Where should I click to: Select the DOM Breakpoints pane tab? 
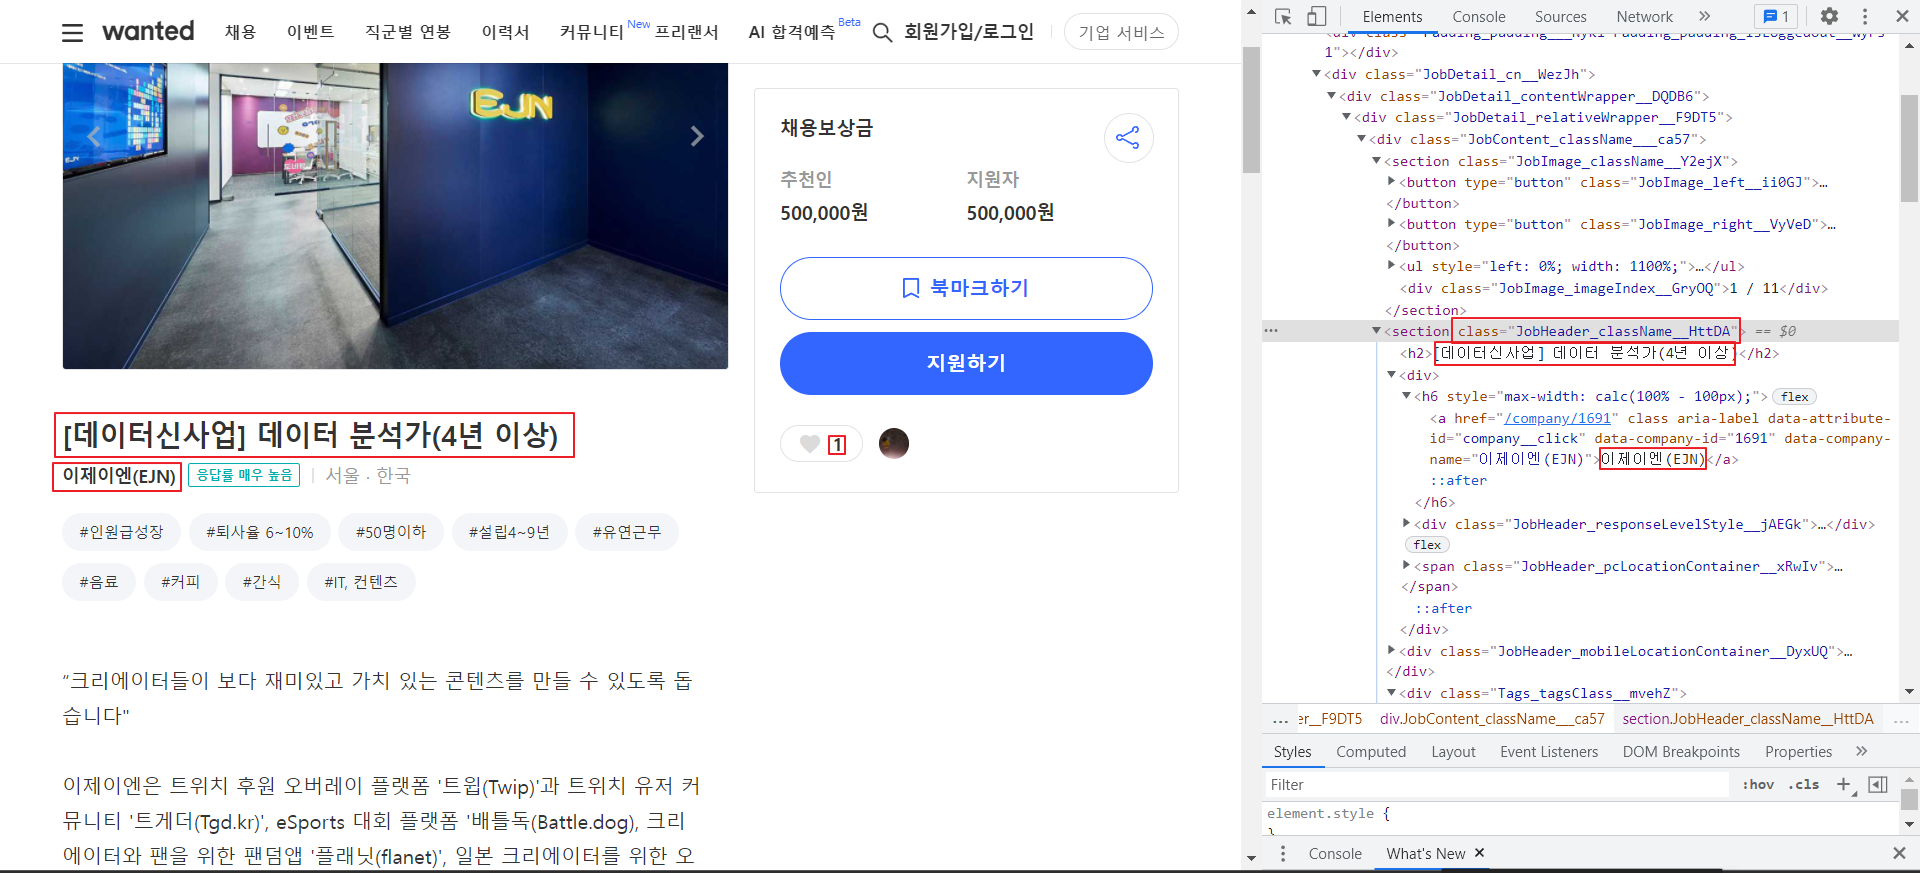[1681, 751]
